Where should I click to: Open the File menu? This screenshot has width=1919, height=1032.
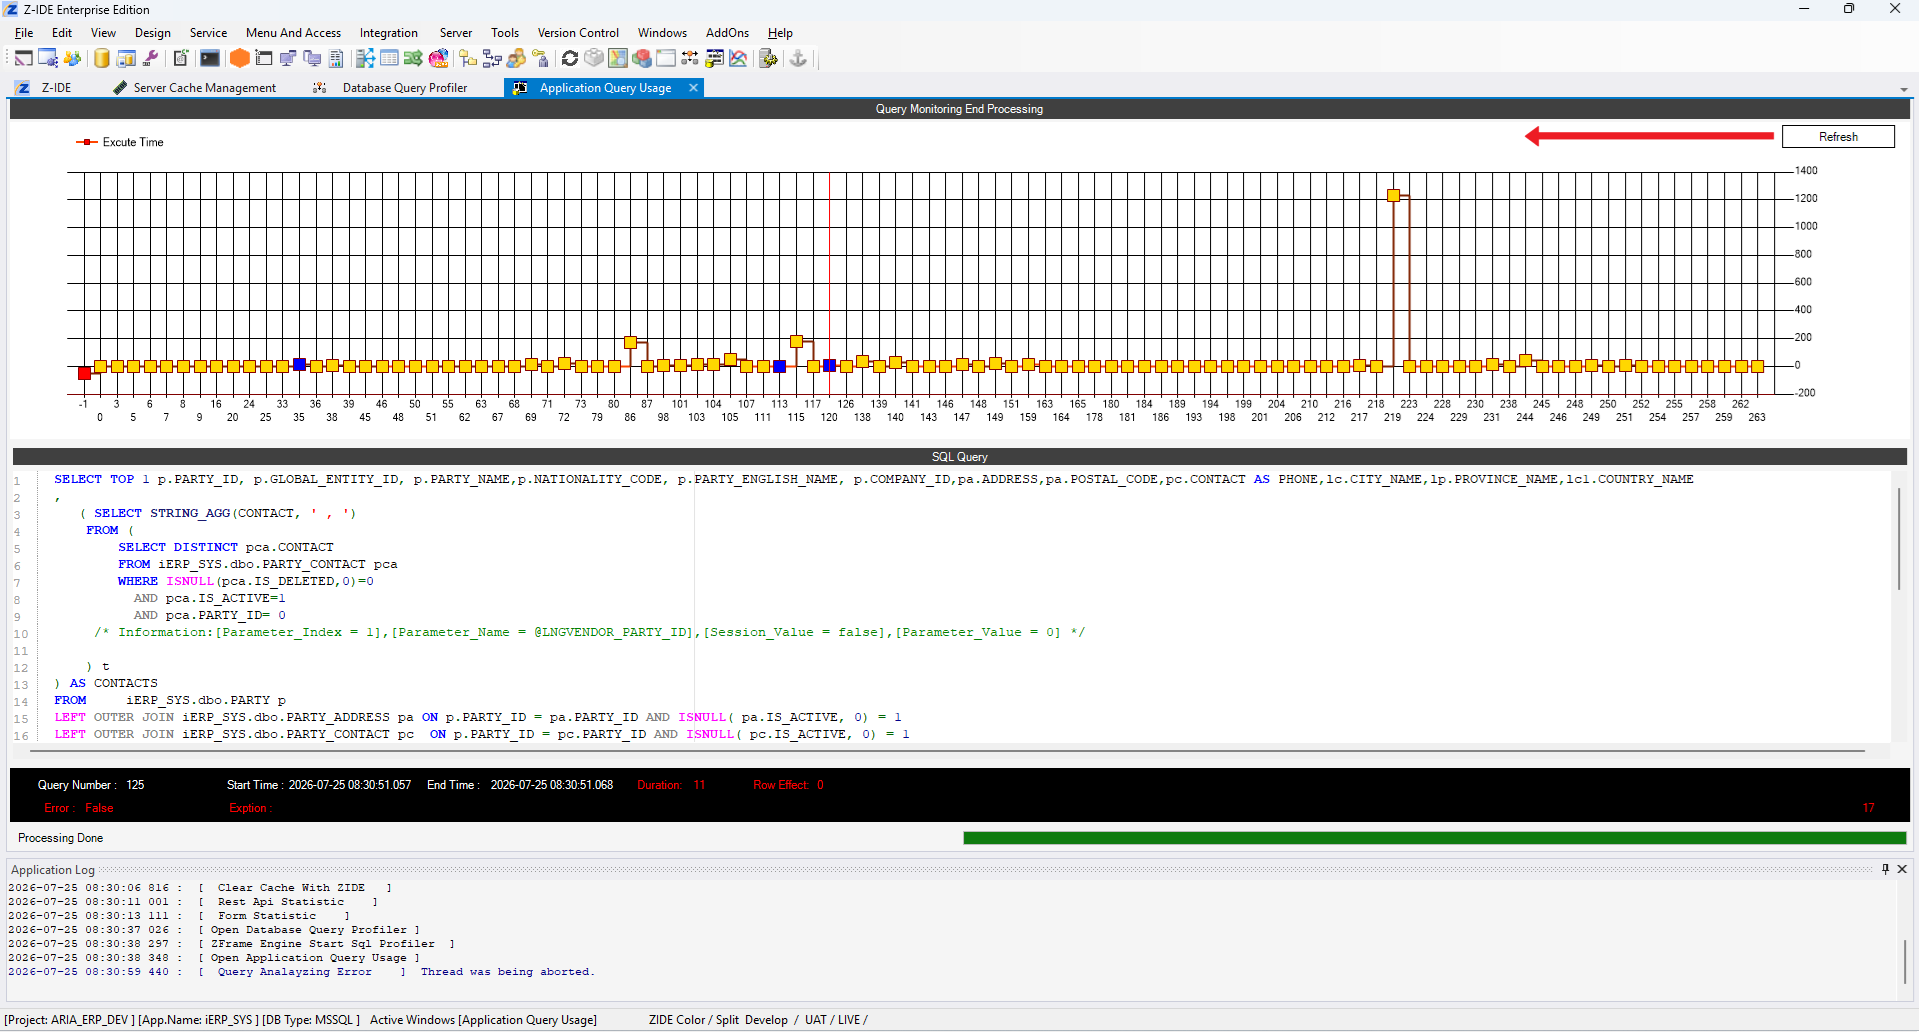pyautogui.click(x=24, y=33)
